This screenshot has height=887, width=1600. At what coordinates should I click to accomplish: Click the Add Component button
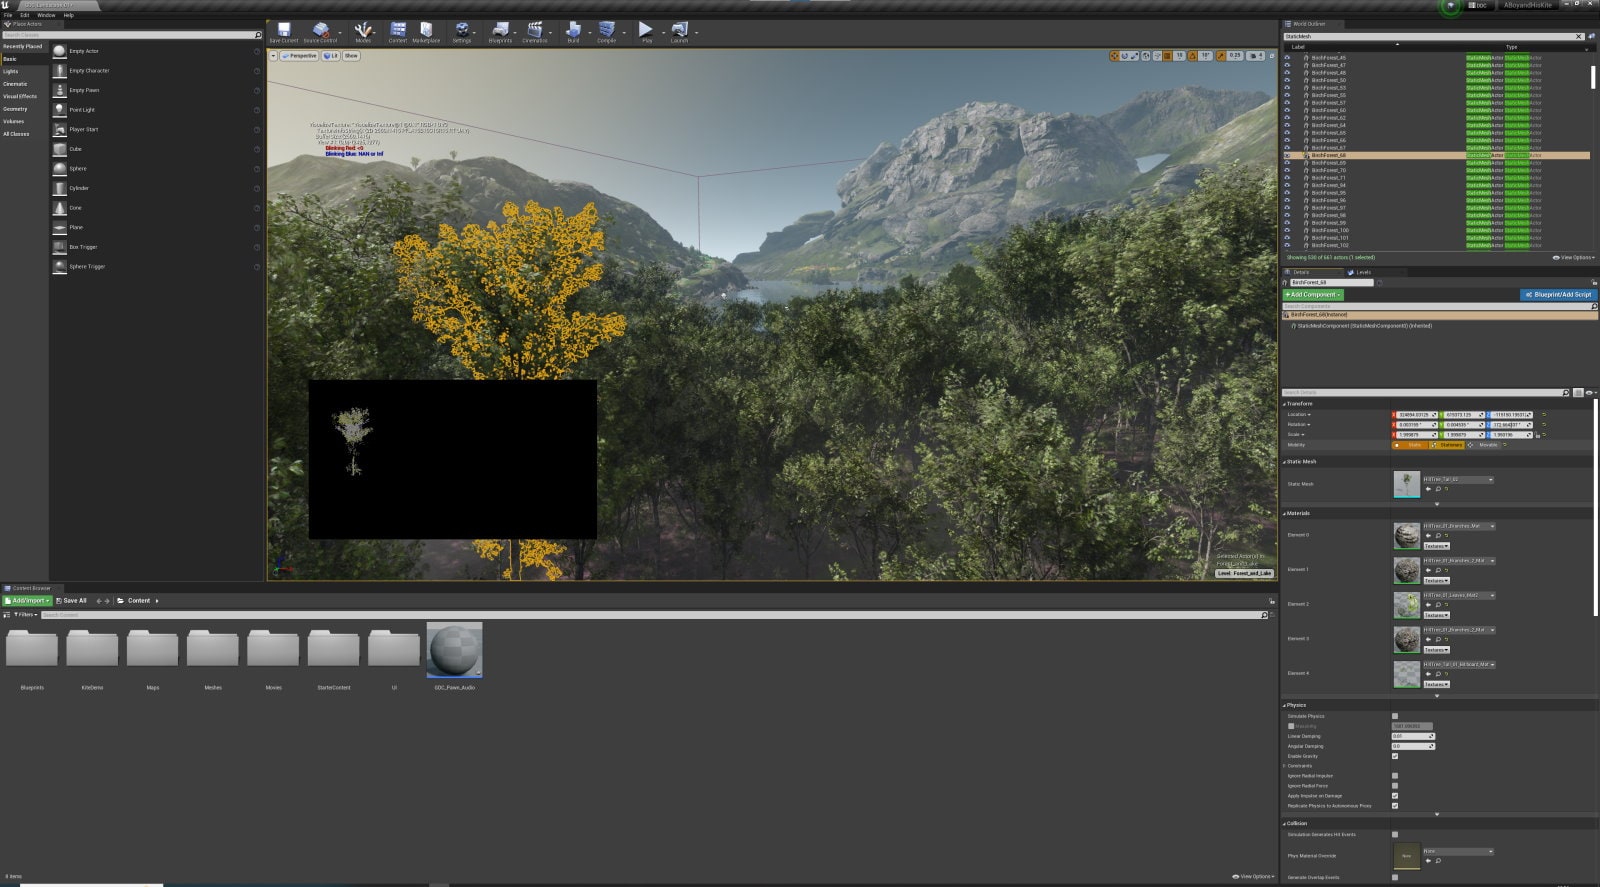(1313, 295)
